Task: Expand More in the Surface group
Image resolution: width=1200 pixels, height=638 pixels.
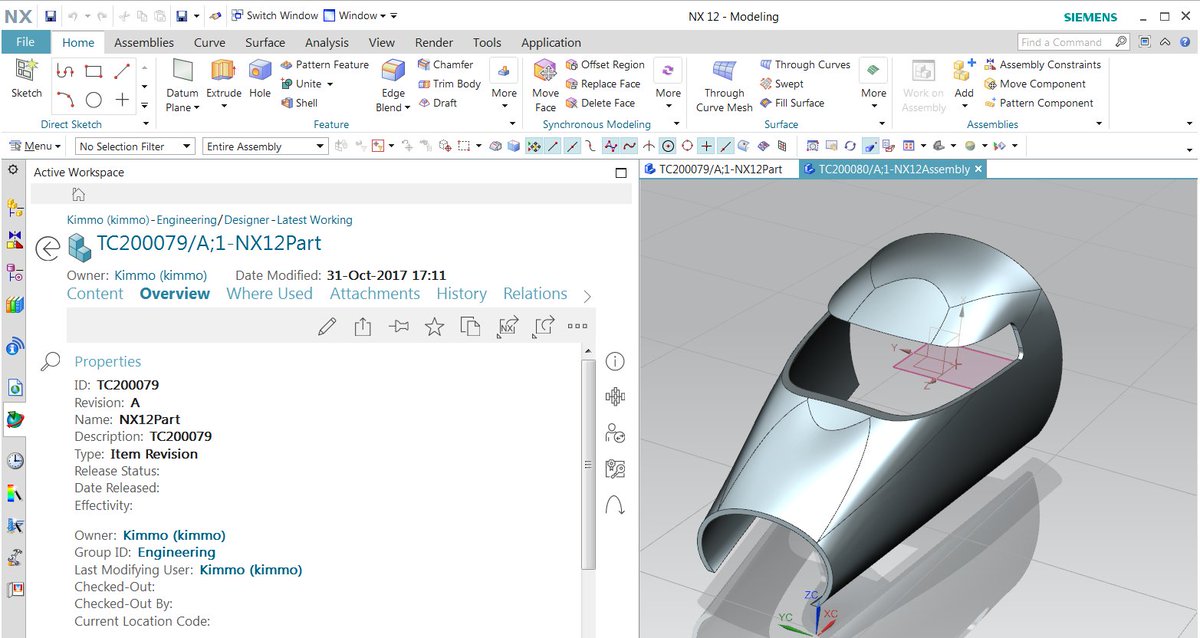Action: coord(874,84)
